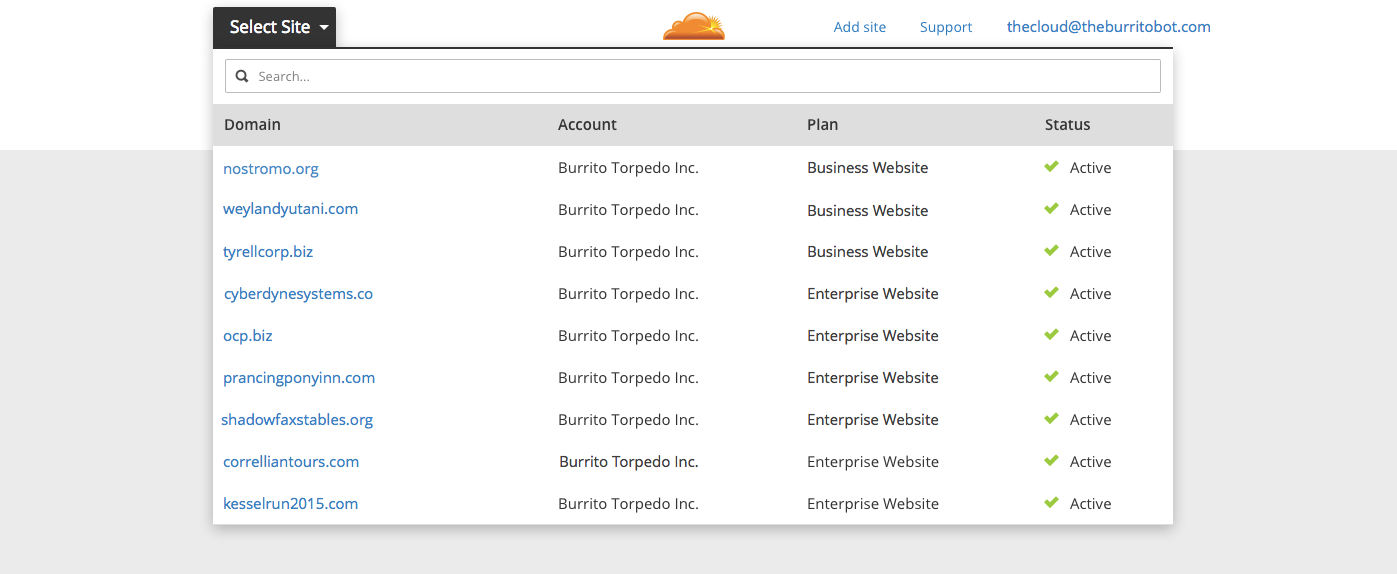Choose the prancingponyinn.com site

(299, 378)
